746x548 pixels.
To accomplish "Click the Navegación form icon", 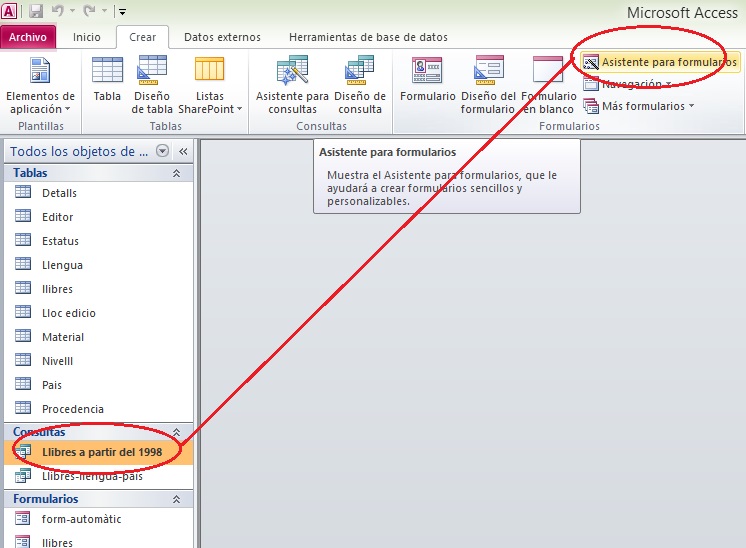I will pyautogui.click(x=591, y=84).
